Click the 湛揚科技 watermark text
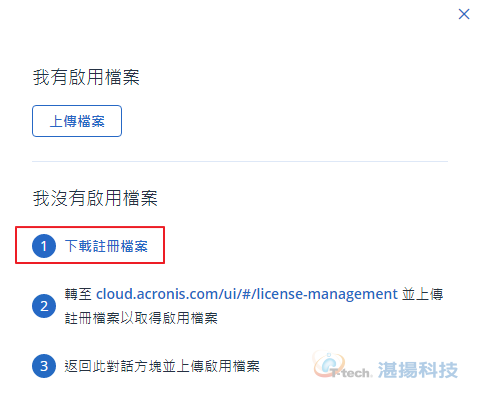The height and width of the screenshot is (404, 482). (418, 370)
